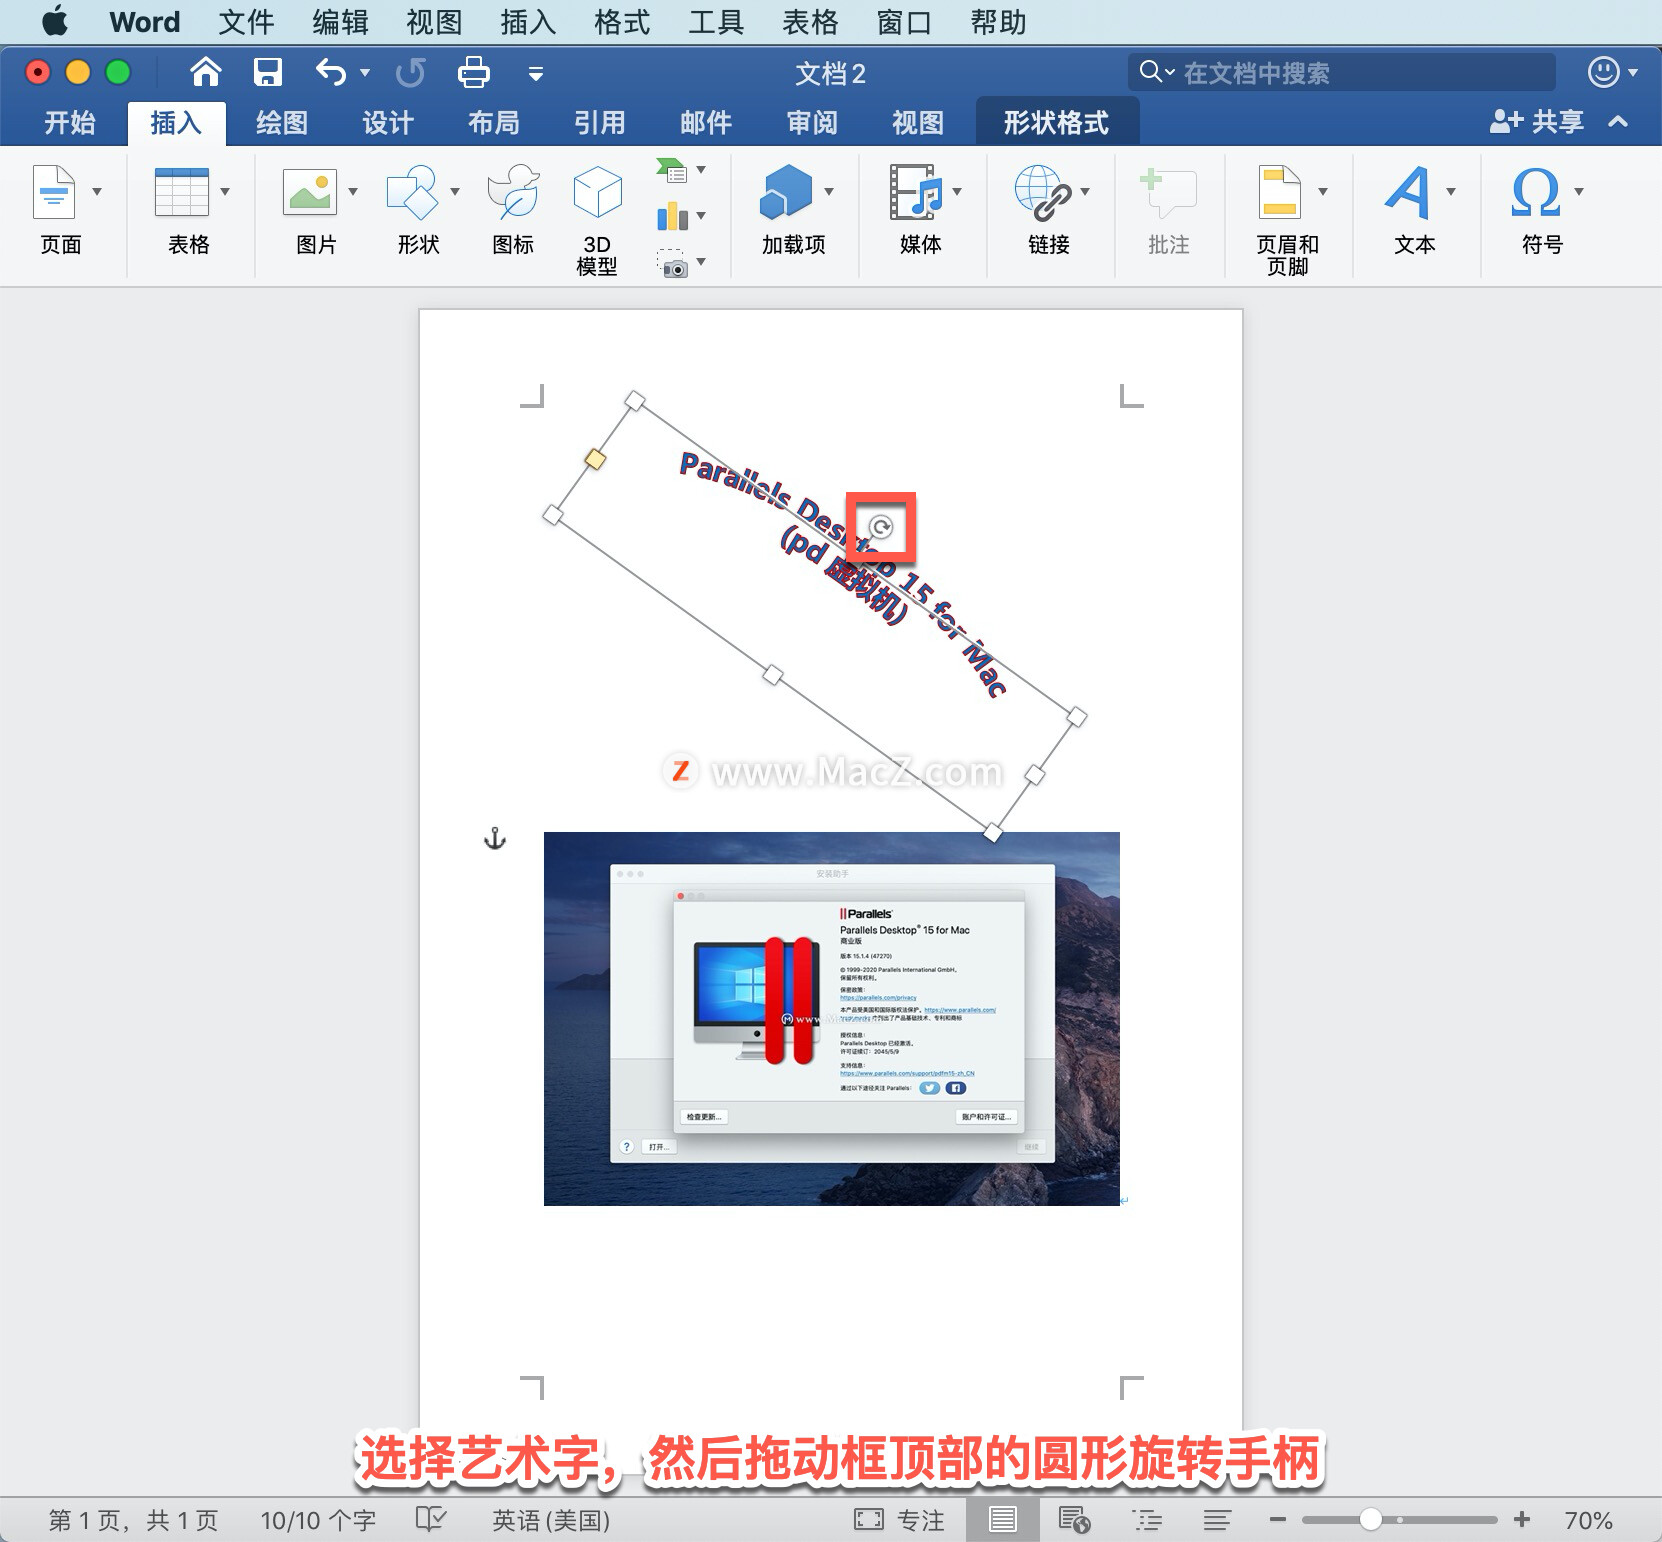Open 页眉和页脚 header and footer

1280,192
